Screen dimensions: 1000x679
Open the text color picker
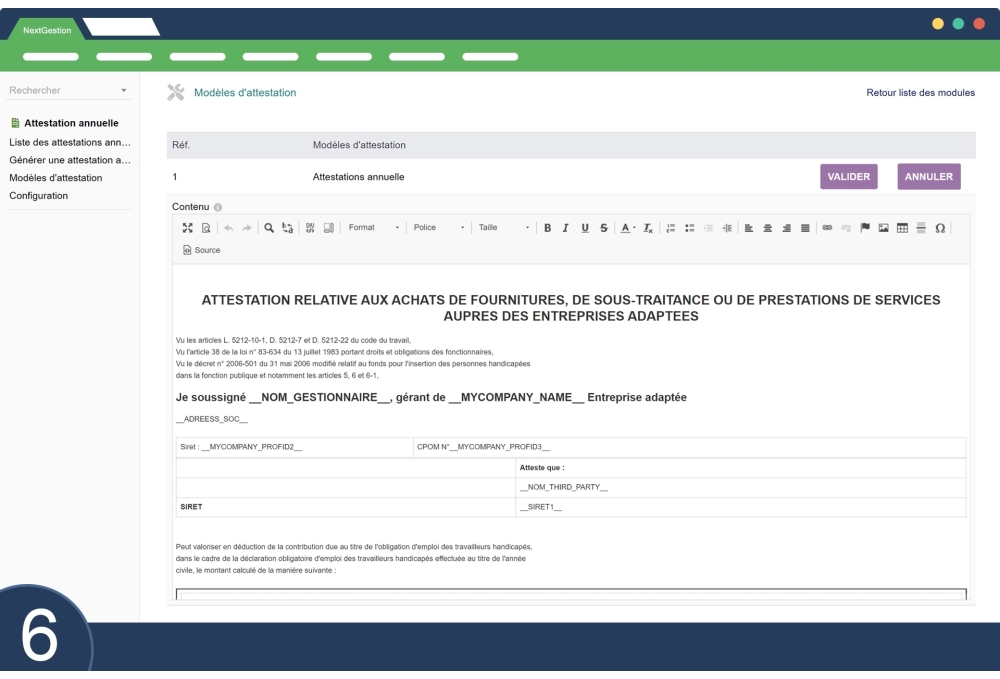(626, 228)
